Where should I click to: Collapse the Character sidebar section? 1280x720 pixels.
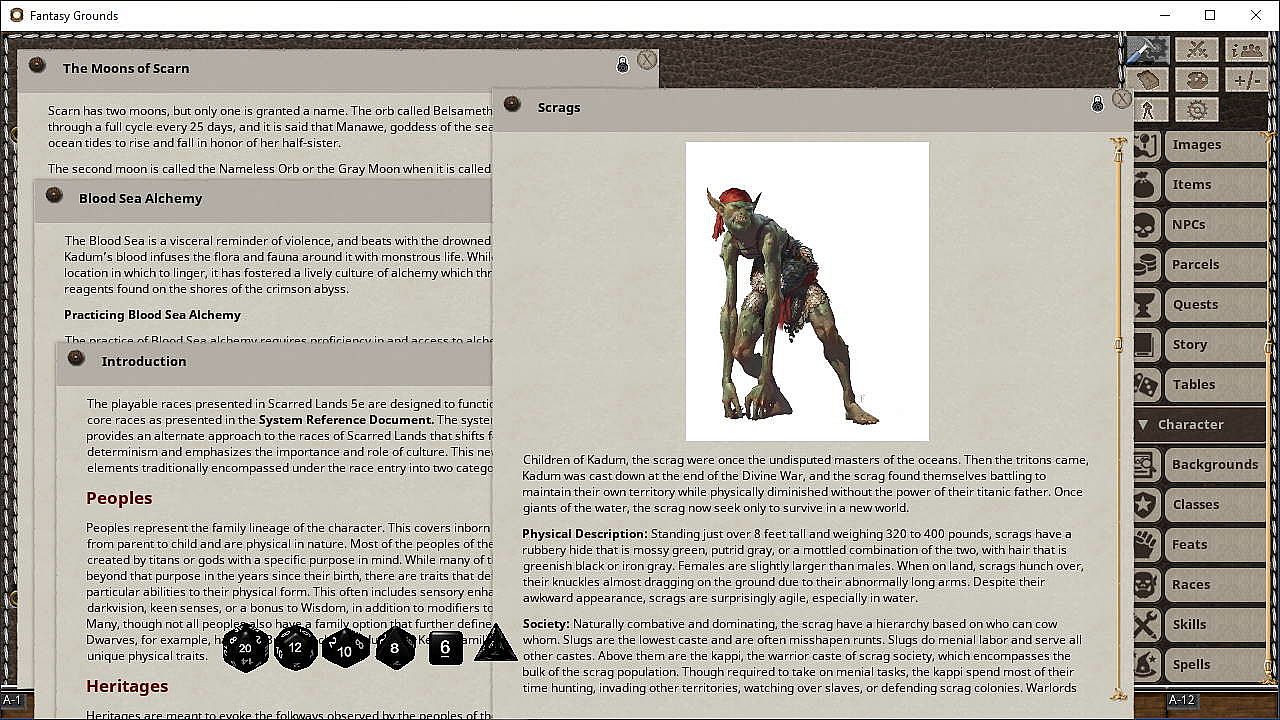click(x=1199, y=425)
